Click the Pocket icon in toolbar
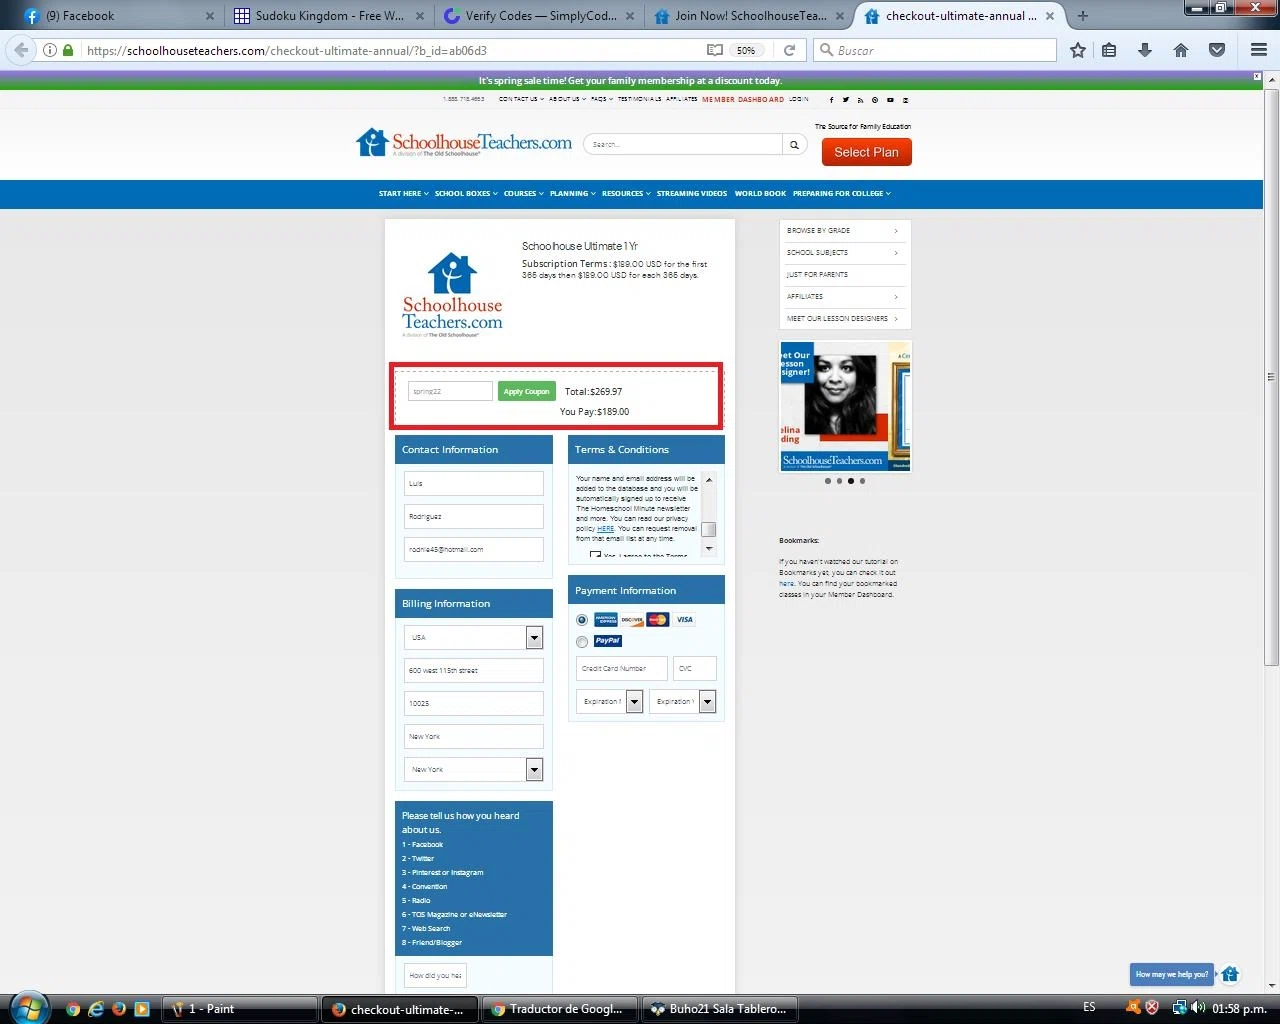The height and width of the screenshot is (1024, 1280). (1217, 50)
